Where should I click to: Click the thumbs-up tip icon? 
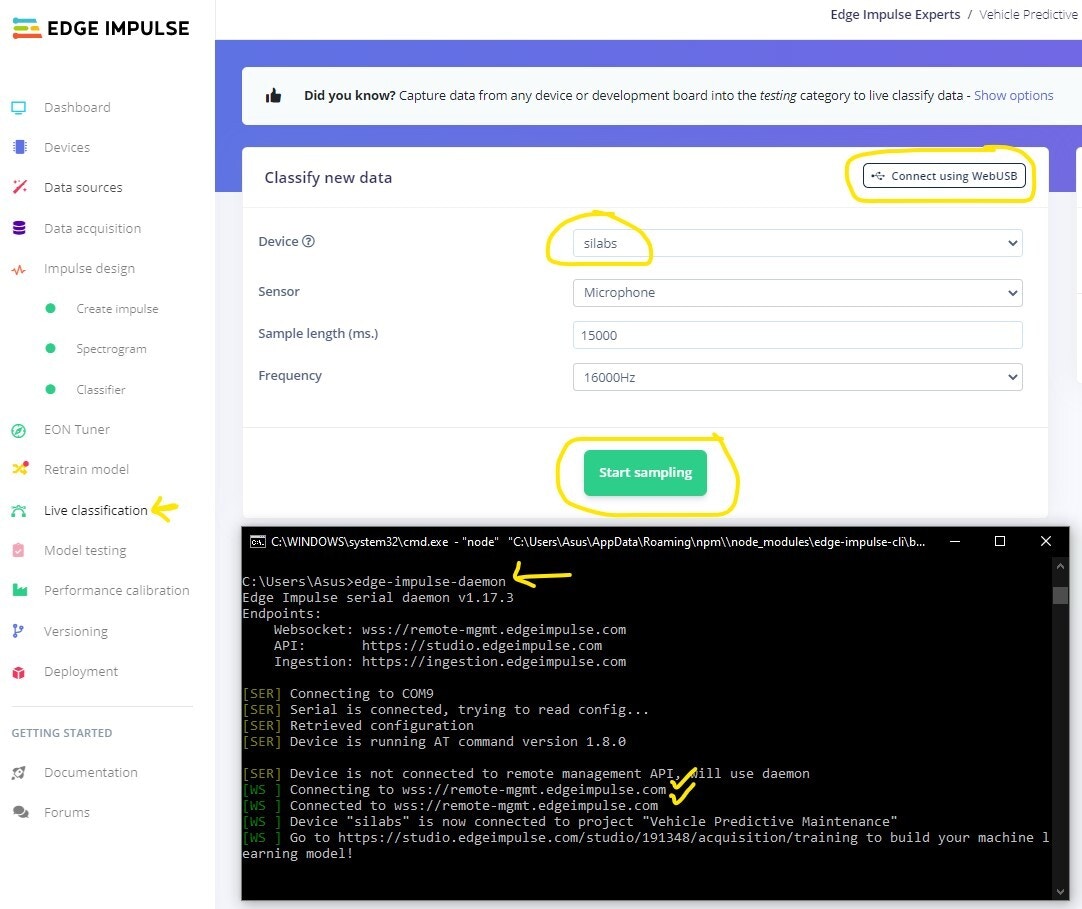pos(273,95)
